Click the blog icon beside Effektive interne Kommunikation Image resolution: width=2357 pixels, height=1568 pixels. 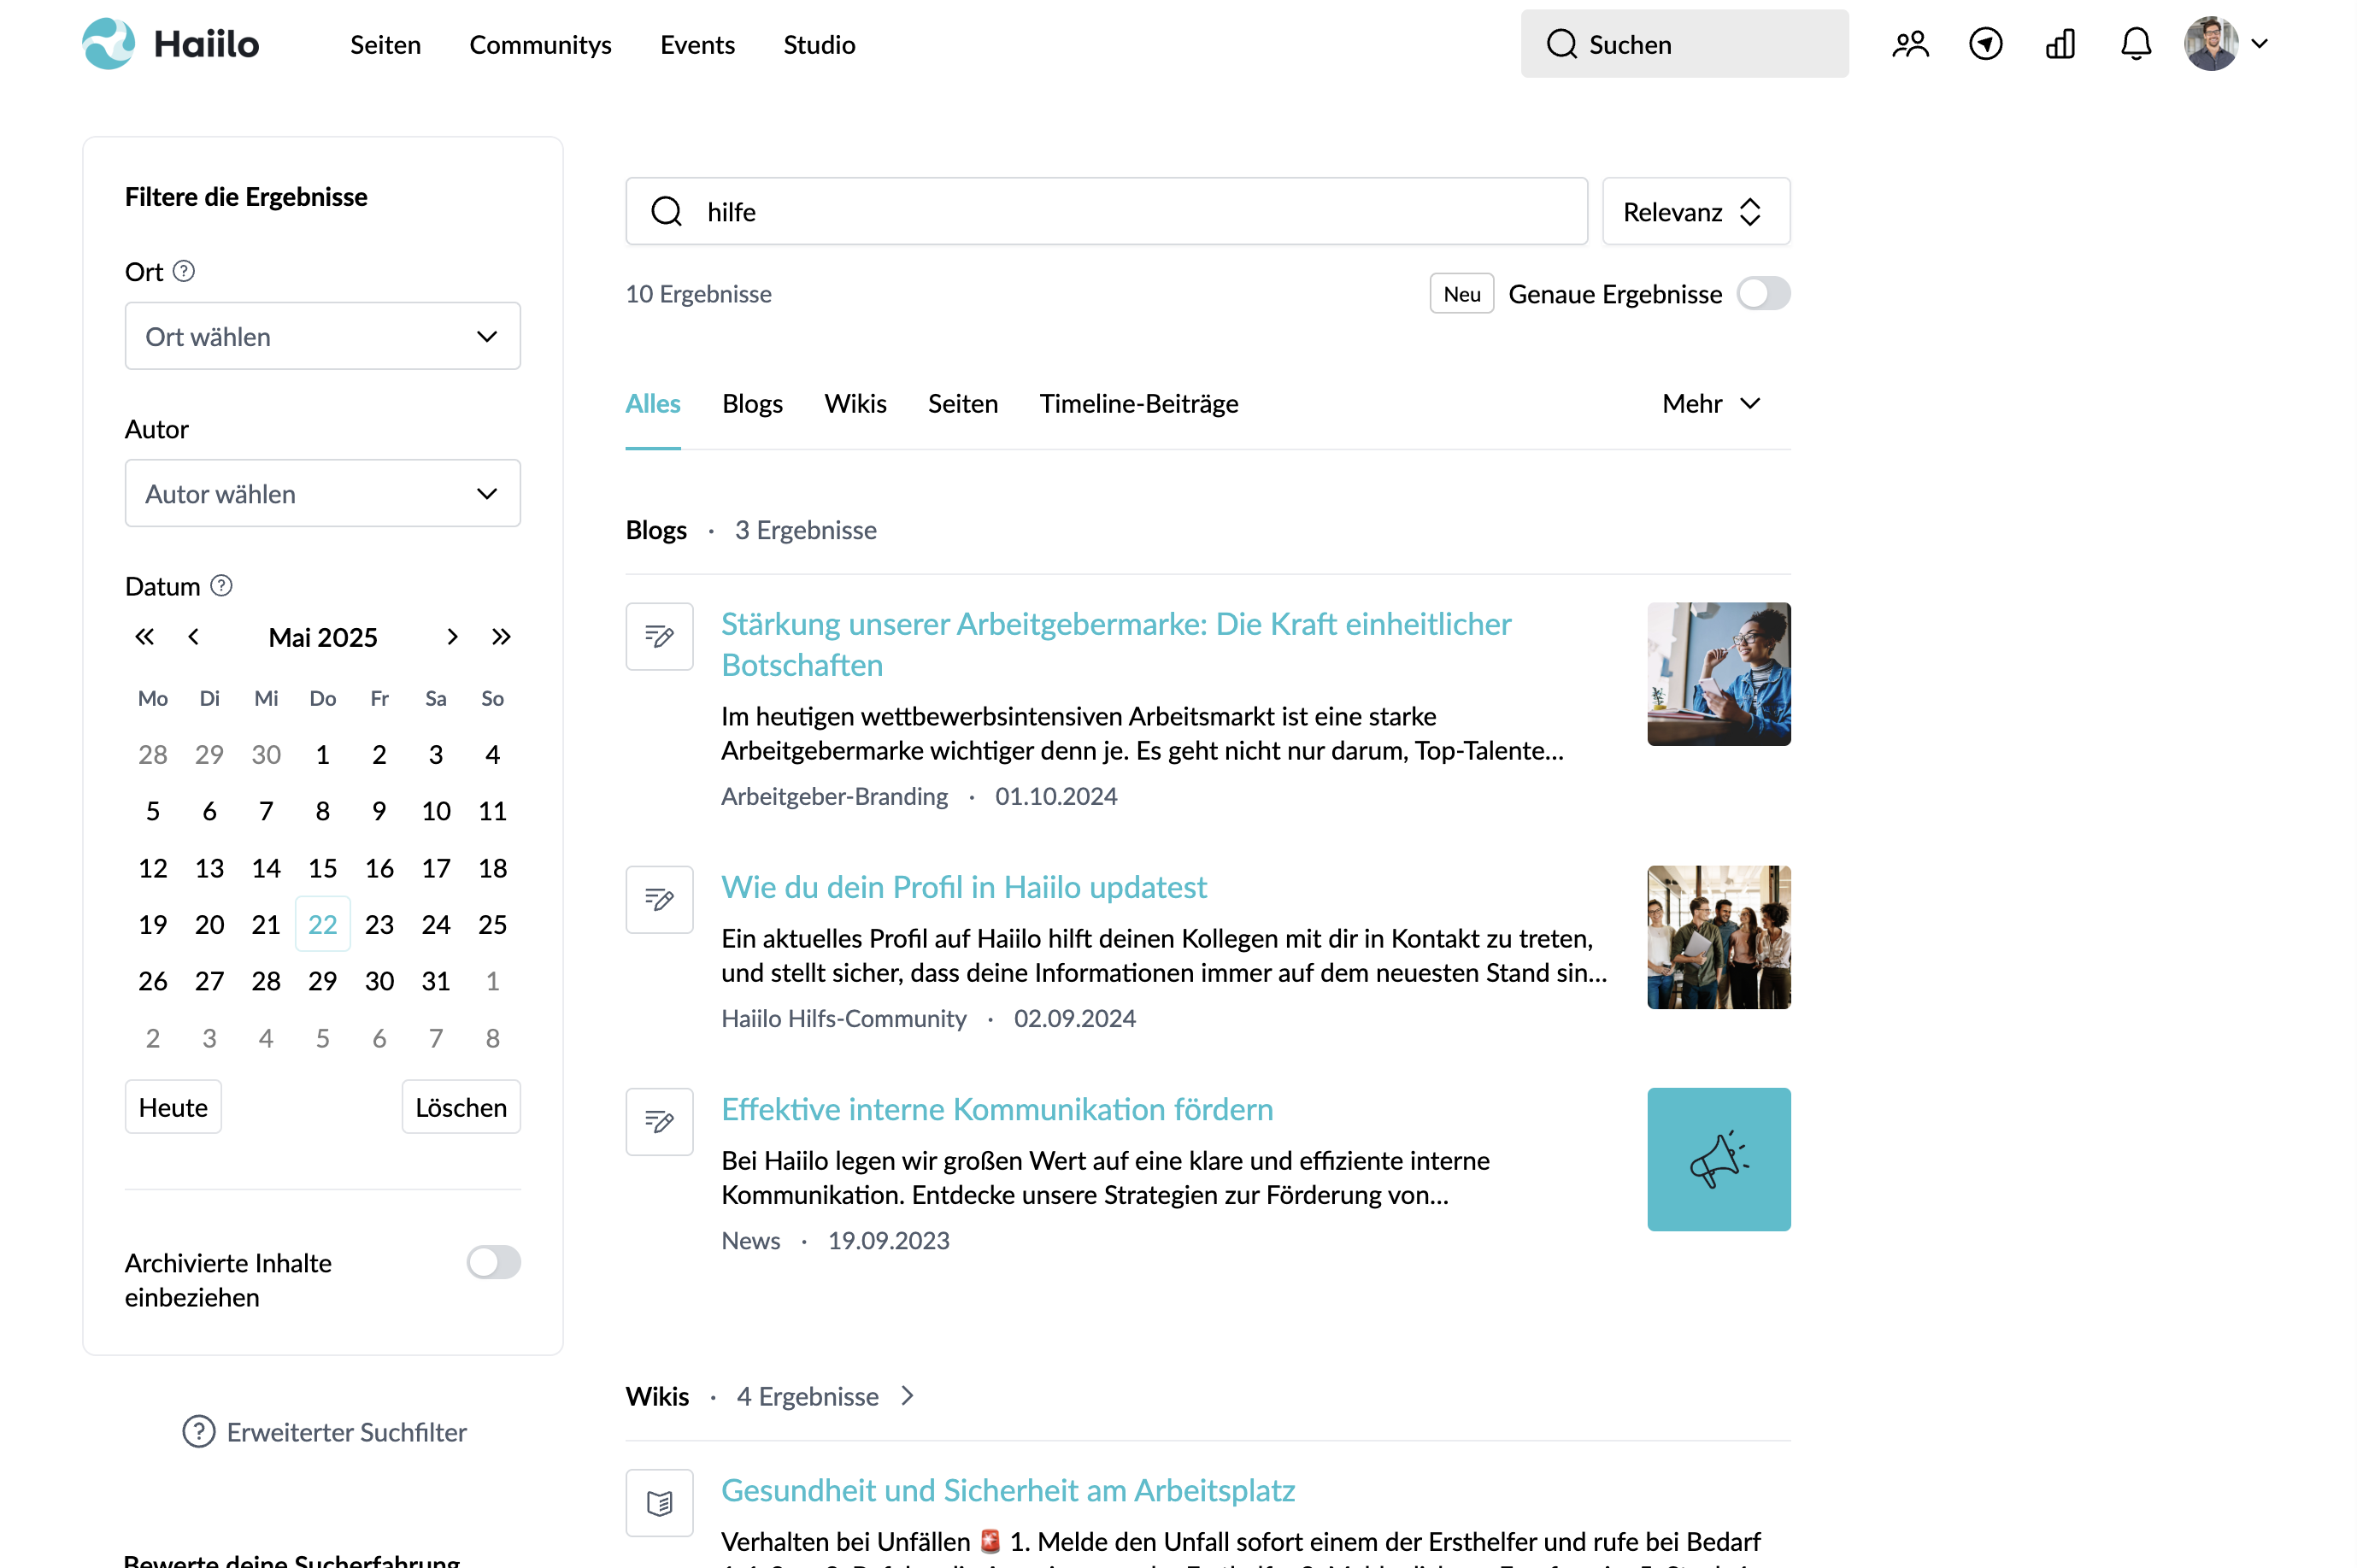tap(659, 1121)
